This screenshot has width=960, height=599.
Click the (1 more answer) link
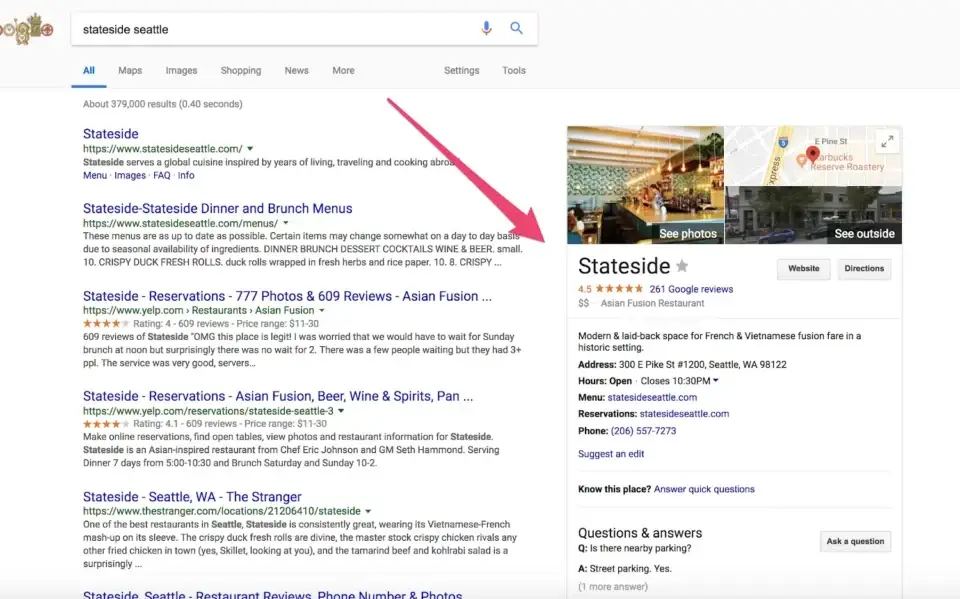coord(613,587)
